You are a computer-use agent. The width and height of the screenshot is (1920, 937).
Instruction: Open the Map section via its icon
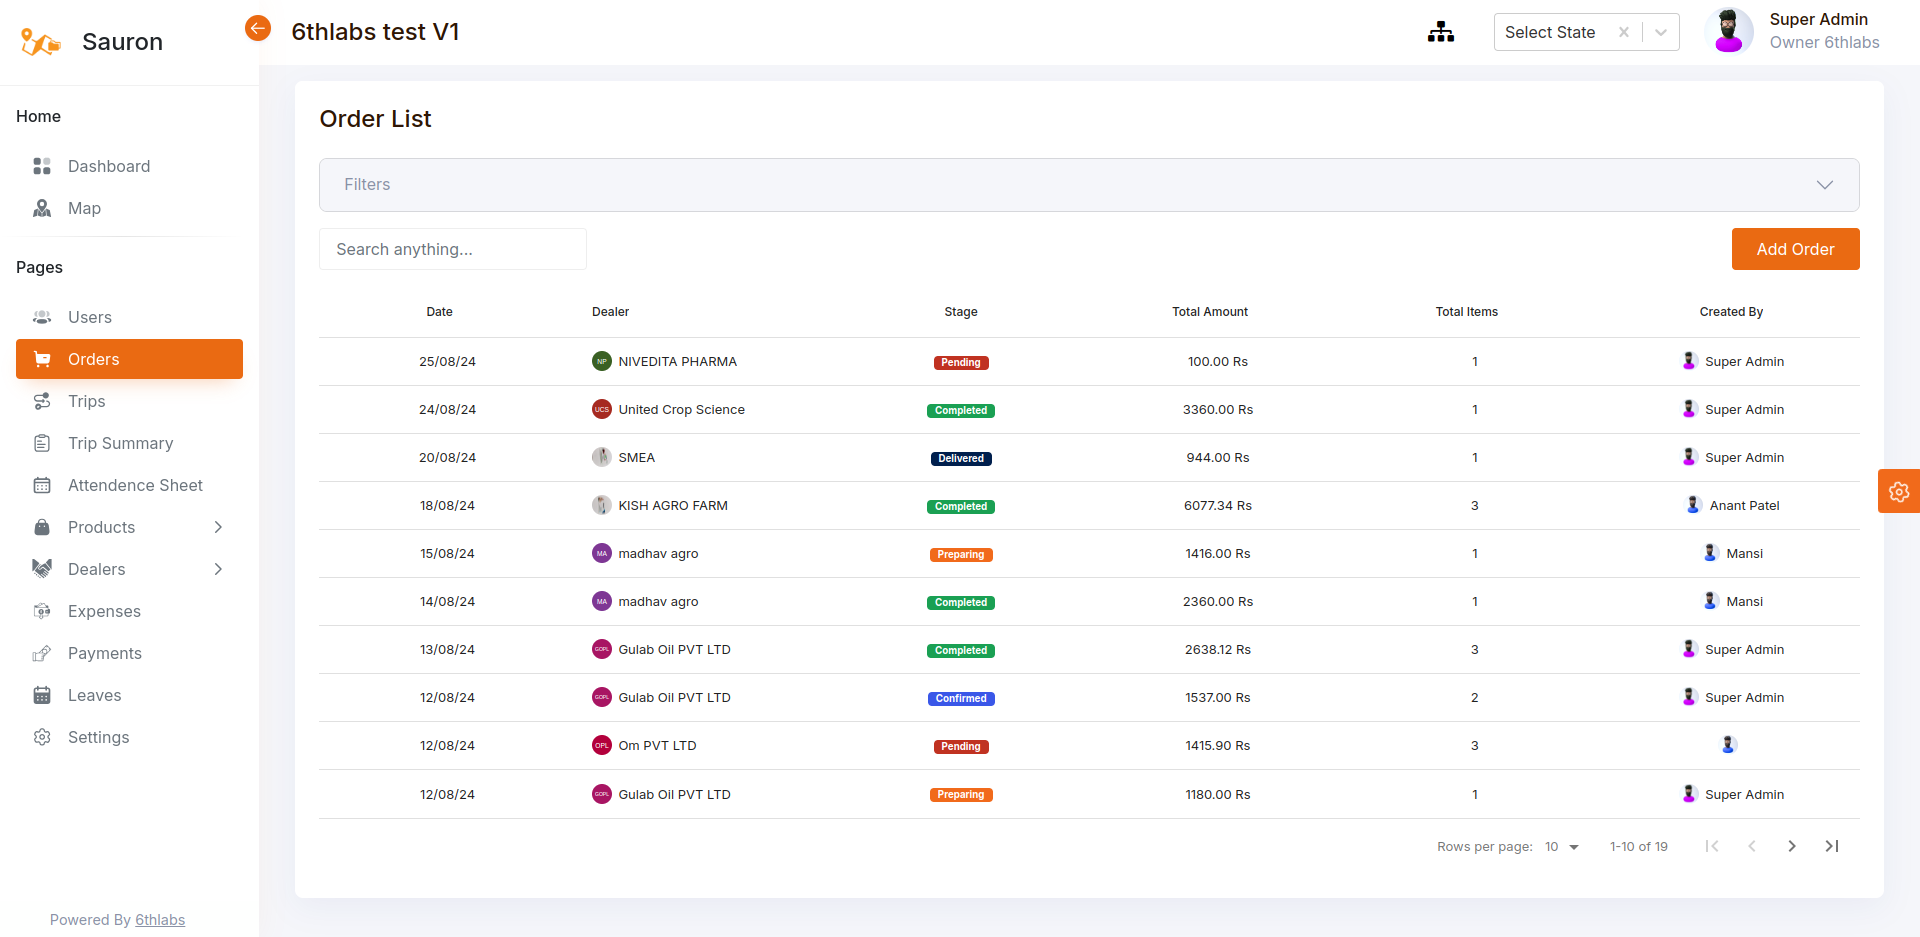tap(41, 208)
